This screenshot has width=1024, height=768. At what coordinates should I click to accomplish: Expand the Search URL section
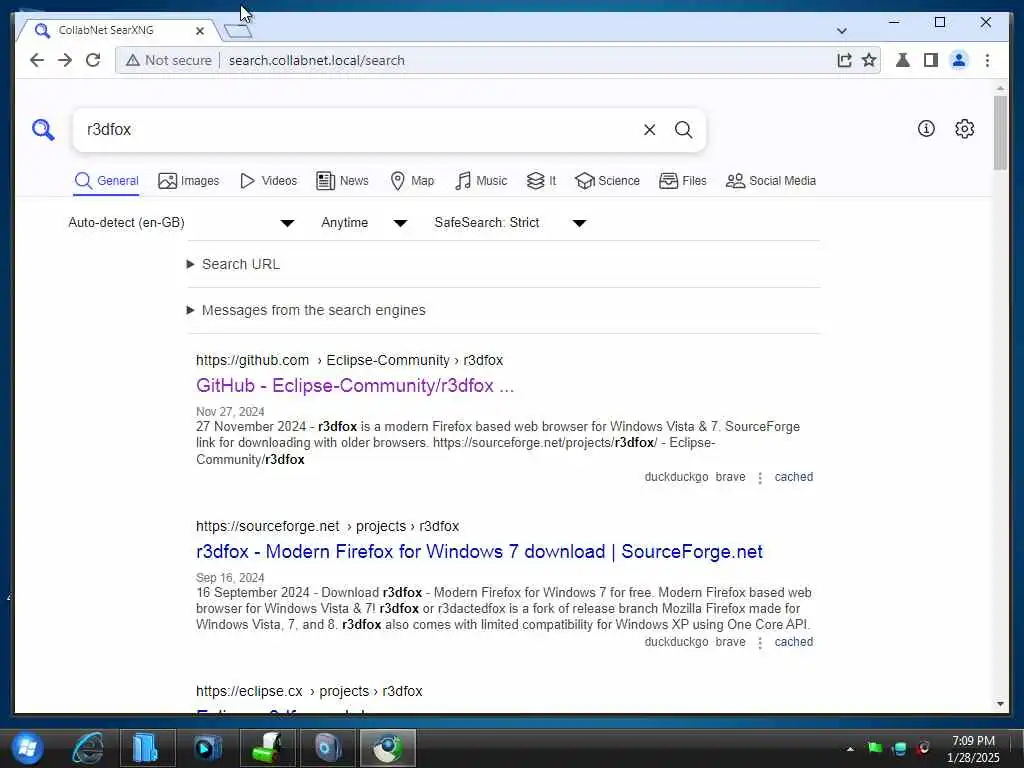(x=233, y=264)
